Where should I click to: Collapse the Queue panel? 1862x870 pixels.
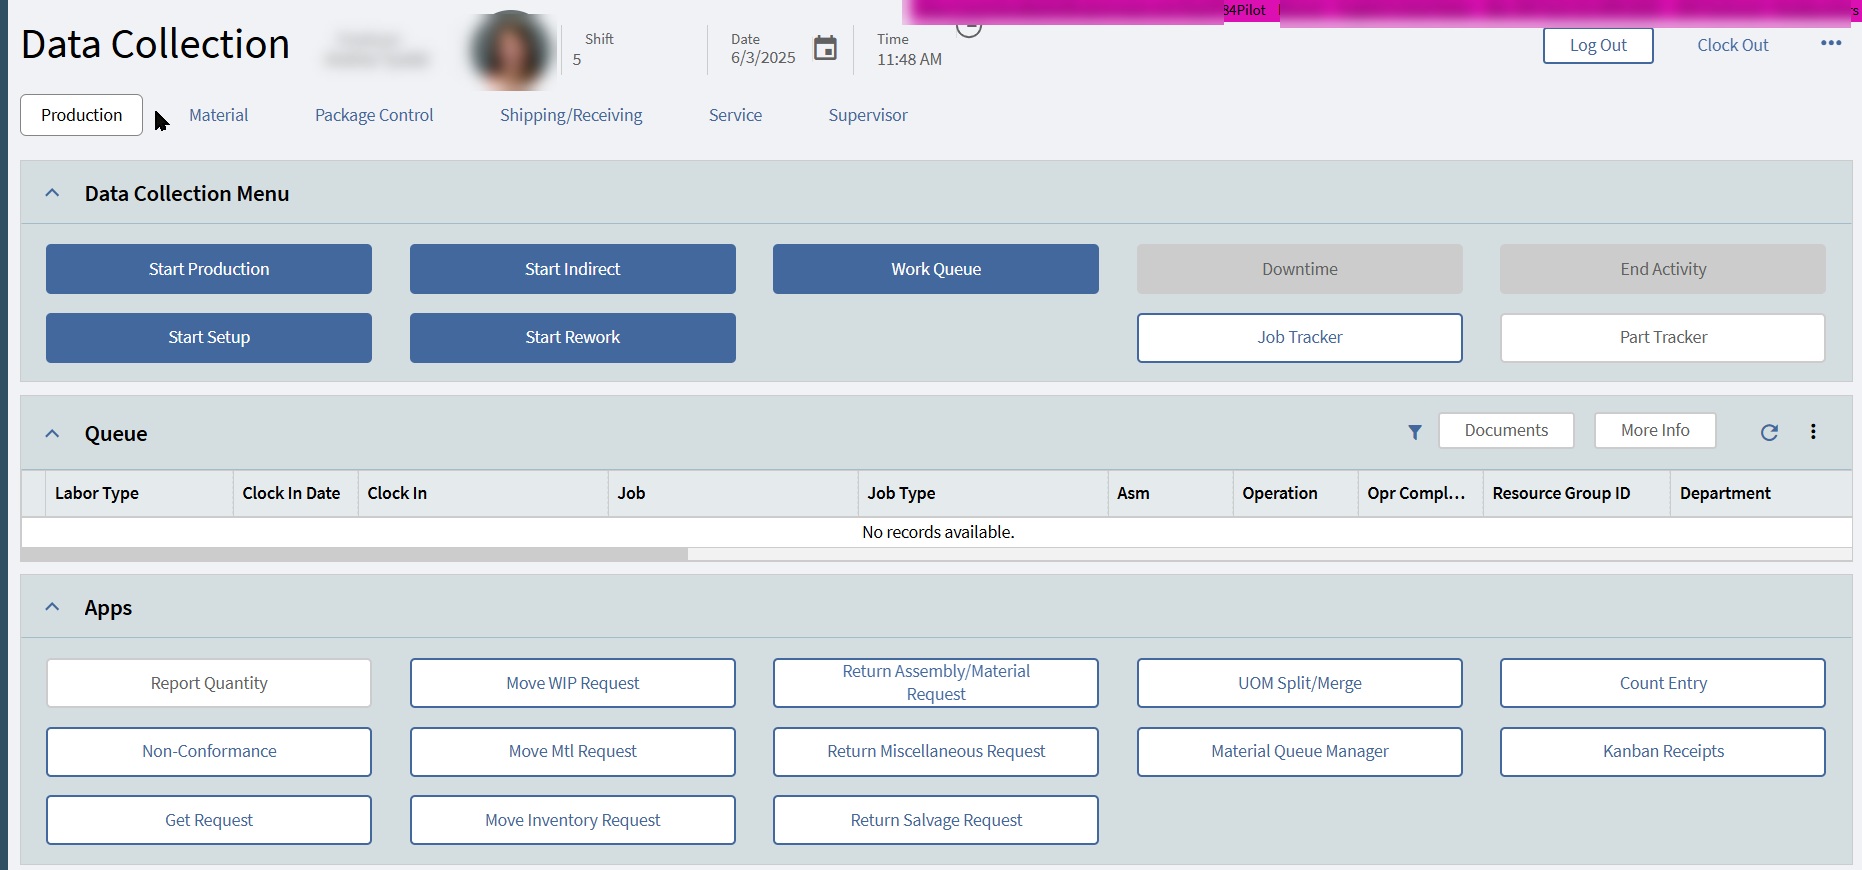coord(53,434)
